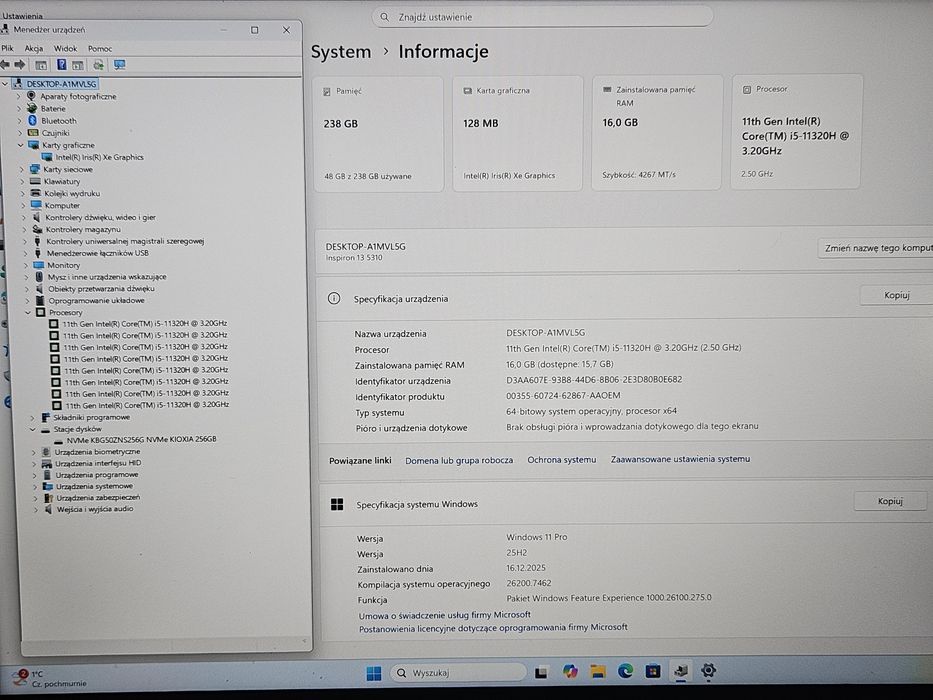Screen dimensions: 933x700
Task: Expand the Baterie node
Action: pos(19,108)
